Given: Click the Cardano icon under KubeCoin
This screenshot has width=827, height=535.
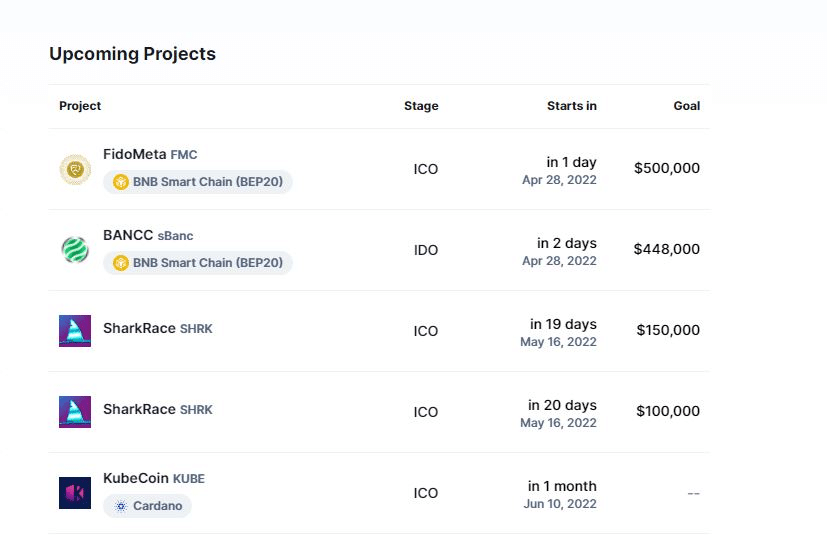Looking at the screenshot, I should [x=121, y=506].
